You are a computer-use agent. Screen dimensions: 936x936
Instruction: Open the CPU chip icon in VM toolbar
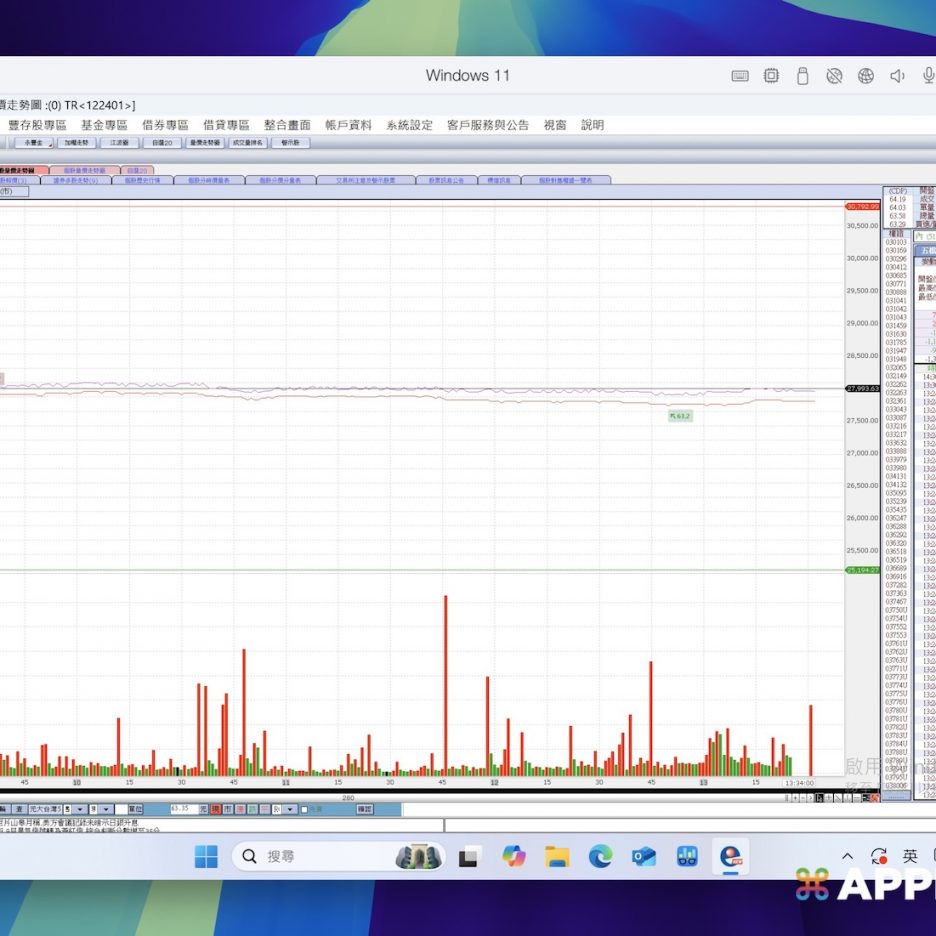(771, 76)
